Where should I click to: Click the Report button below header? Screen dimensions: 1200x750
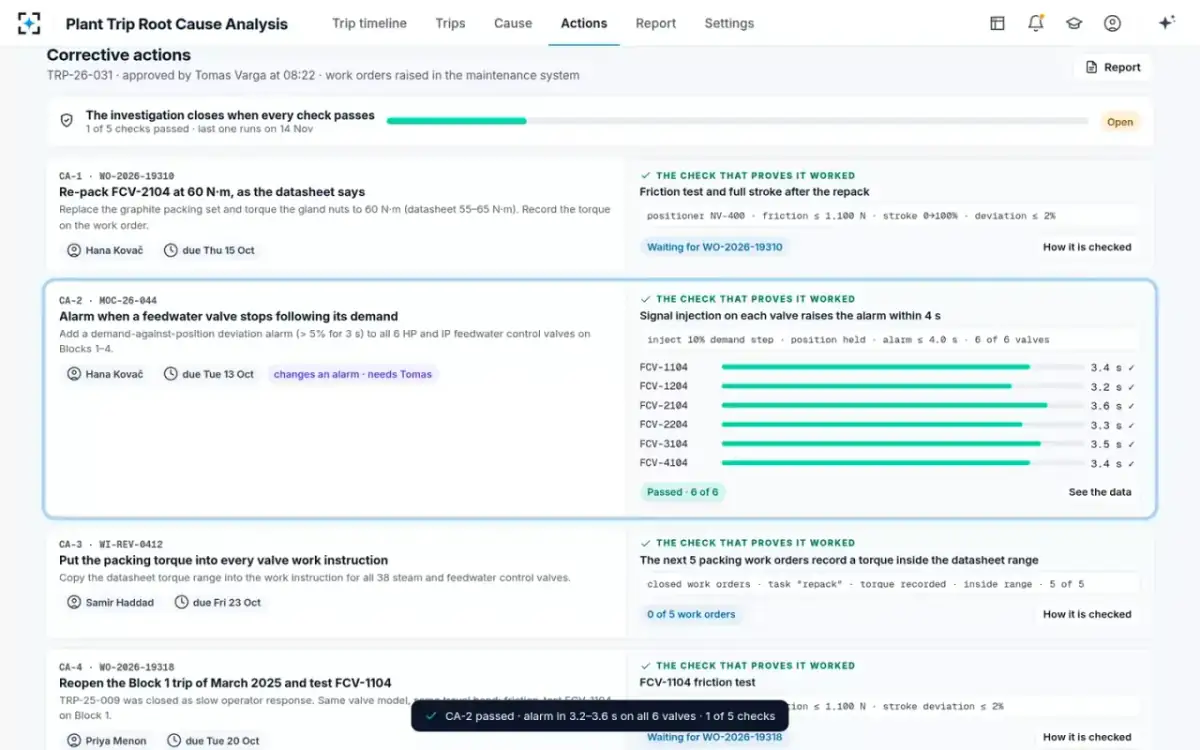[1112, 67]
